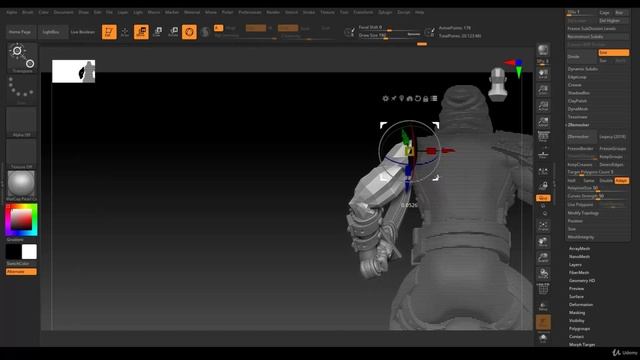Screen dimensions: 640x360
Task: Open the Texture Off selector
Action: tap(21, 154)
